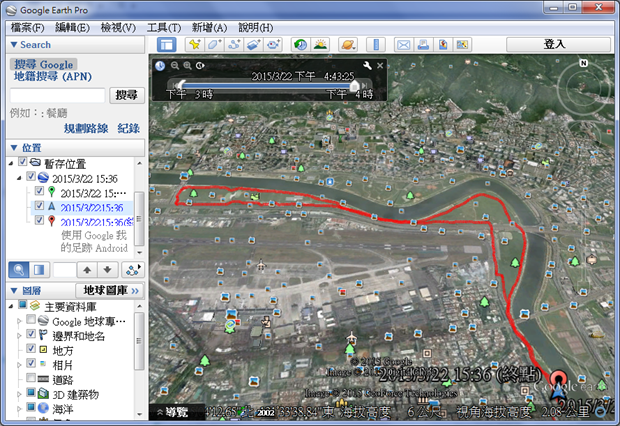Select the 地籍搜尋 (APN) tab
Viewport: 620px width, 426px height.
53,76
